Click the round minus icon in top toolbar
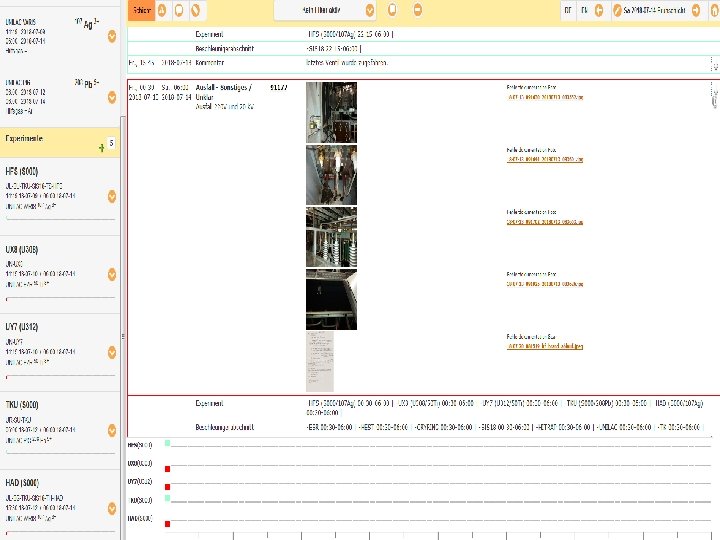The image size is (720, 540). point(417,10)
